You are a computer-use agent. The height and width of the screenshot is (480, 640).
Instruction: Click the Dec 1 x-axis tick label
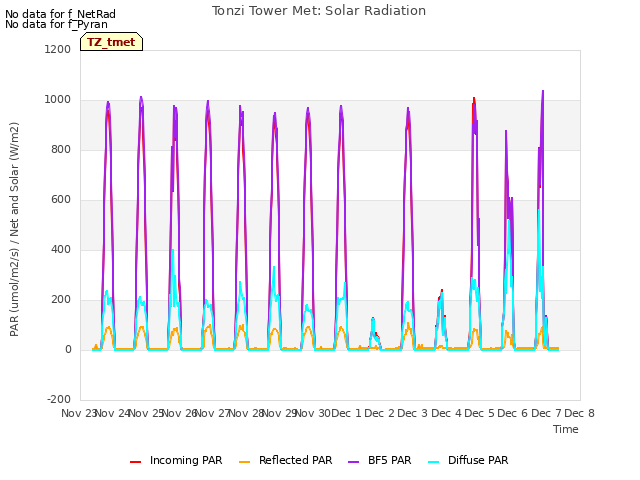346,413
